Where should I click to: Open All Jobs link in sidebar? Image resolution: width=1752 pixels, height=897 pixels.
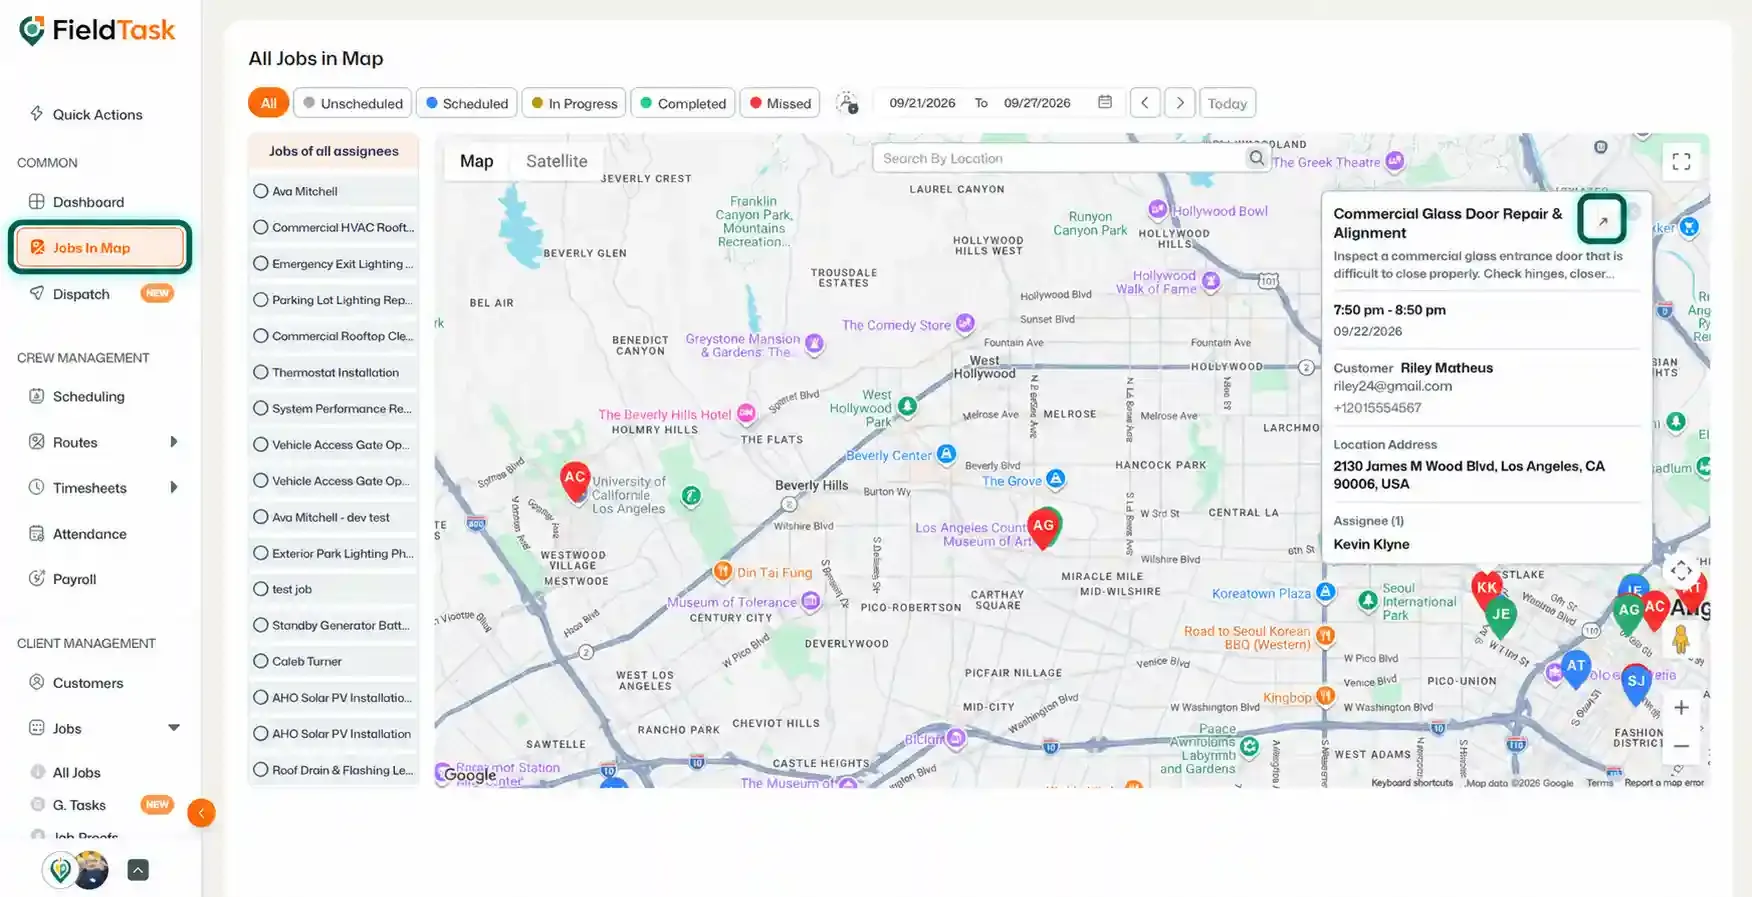coord(76,773)
